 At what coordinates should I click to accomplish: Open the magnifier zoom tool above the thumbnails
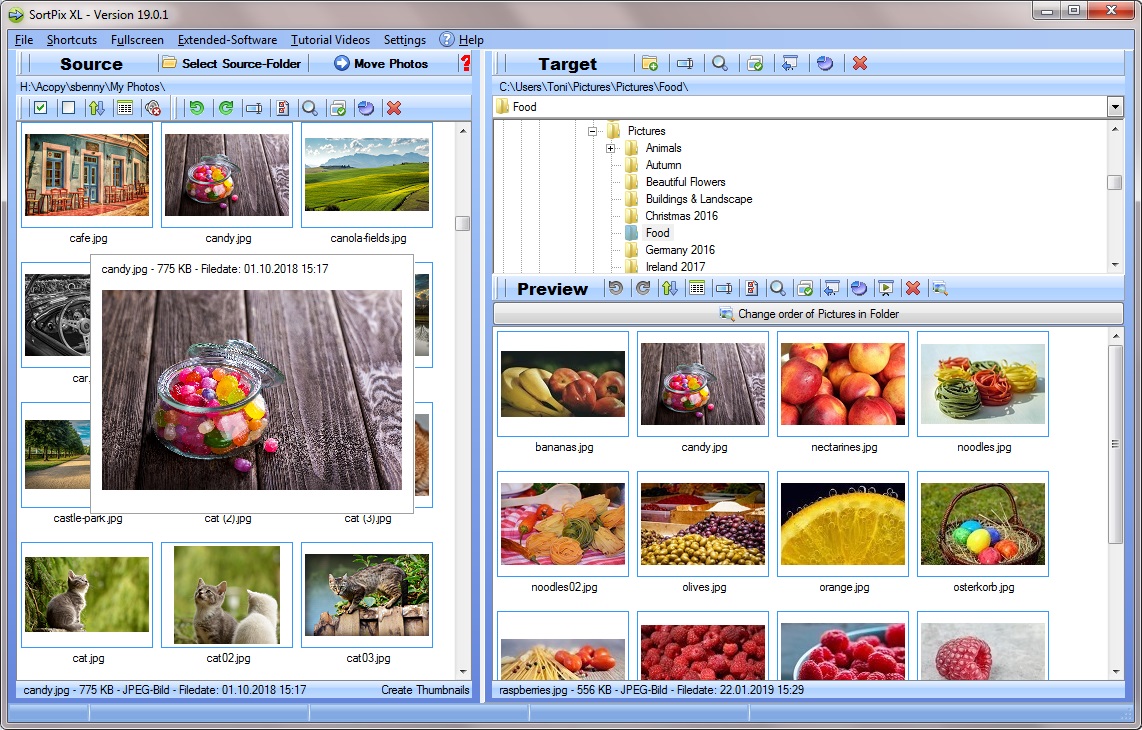tap(310, 107)
